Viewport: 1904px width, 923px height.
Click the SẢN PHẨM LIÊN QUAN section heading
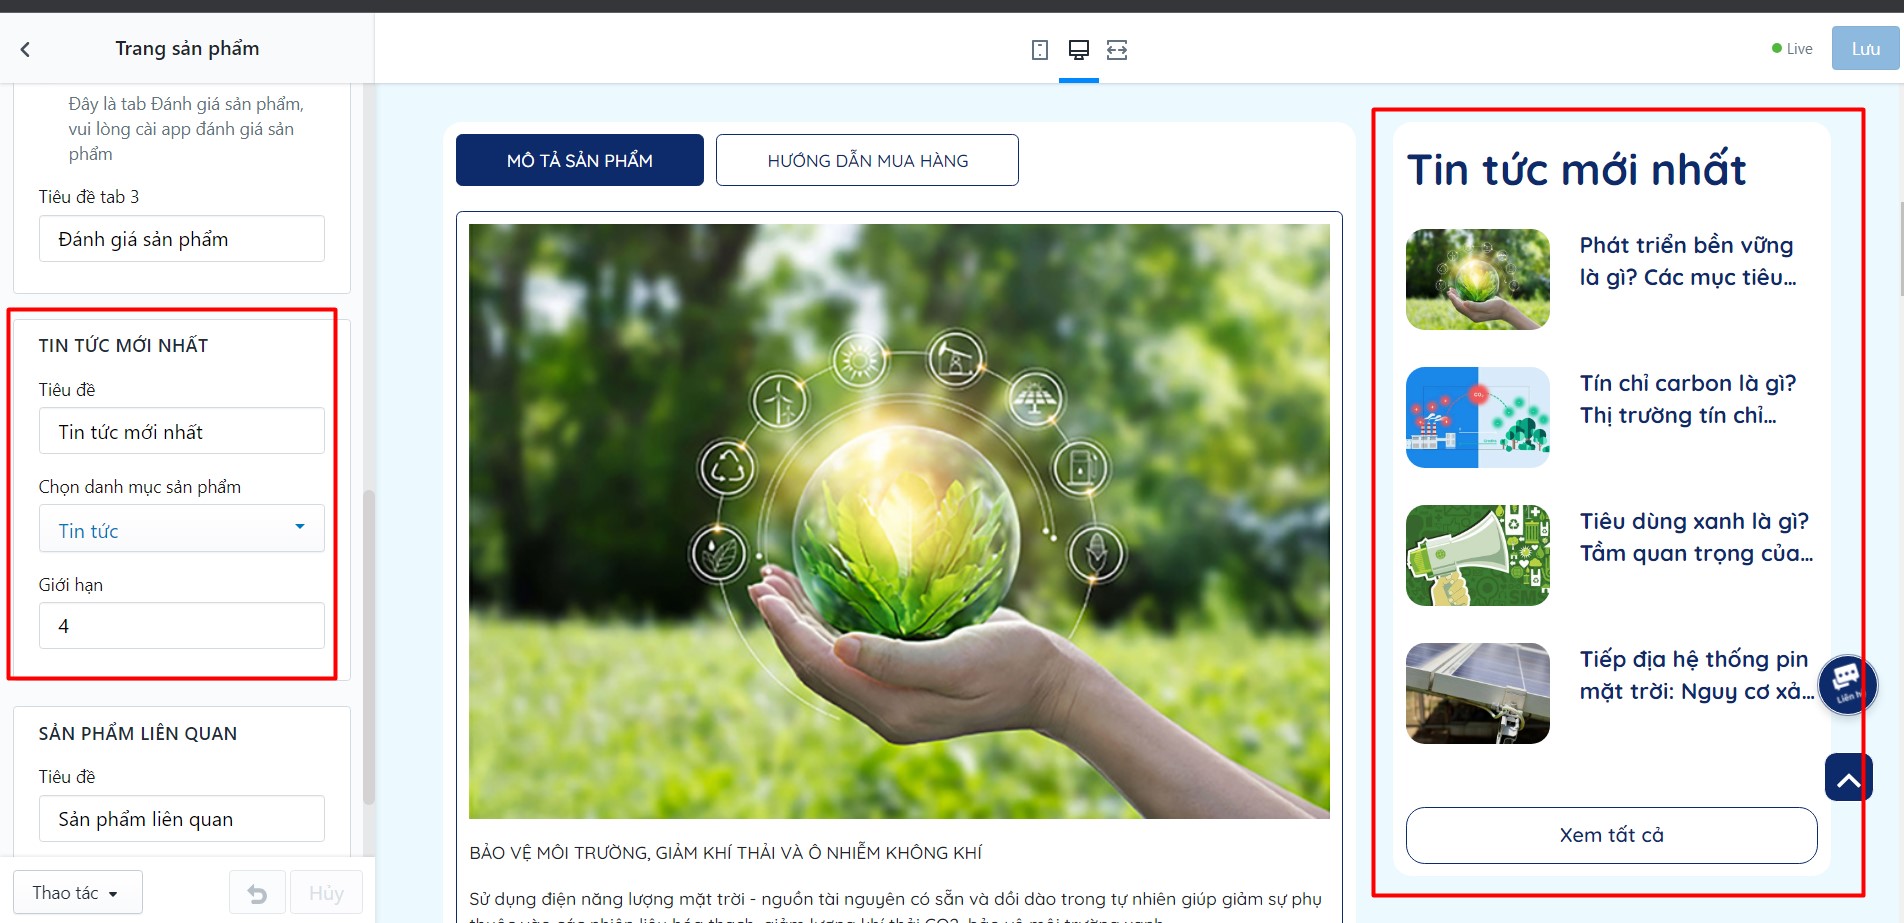coord(138,733)
